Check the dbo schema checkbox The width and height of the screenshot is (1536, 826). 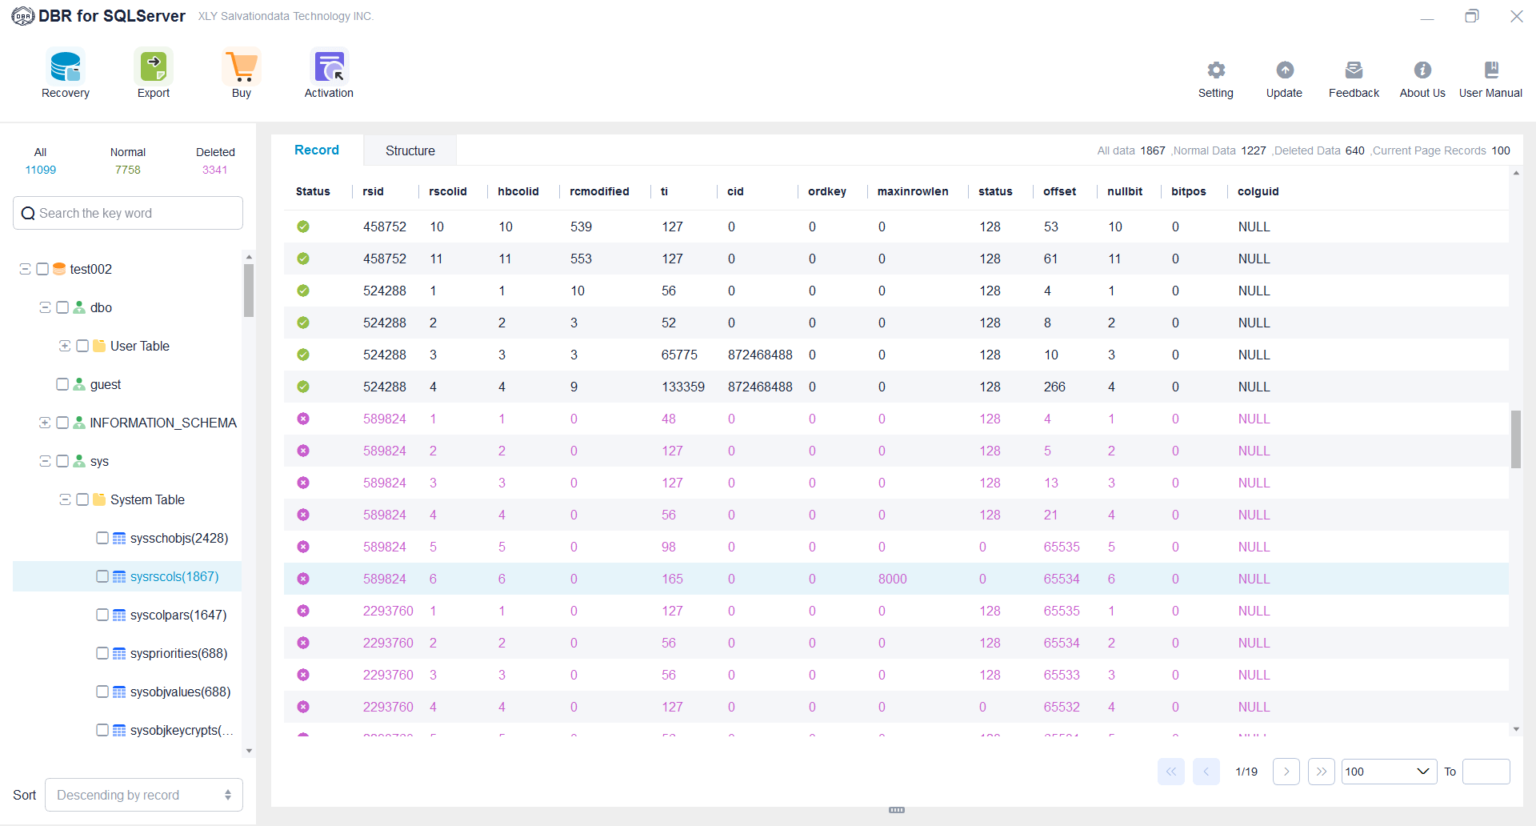tap(61, 307)
